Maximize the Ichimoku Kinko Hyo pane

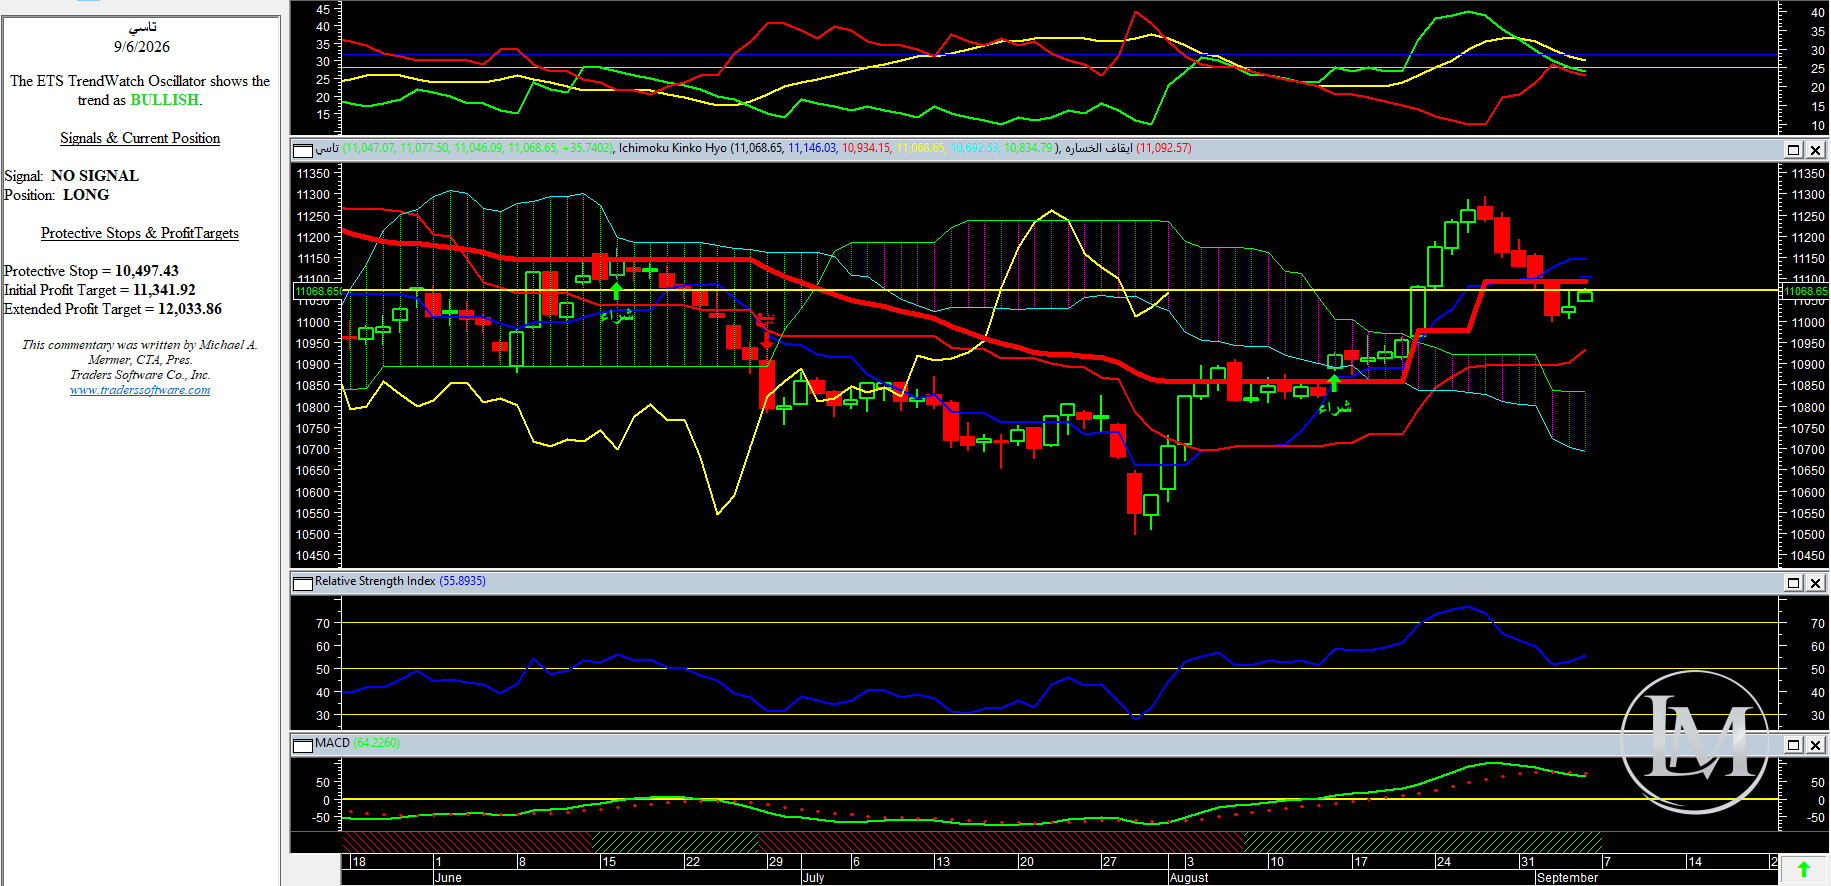pyautogui.click(x=1793, y=150)
